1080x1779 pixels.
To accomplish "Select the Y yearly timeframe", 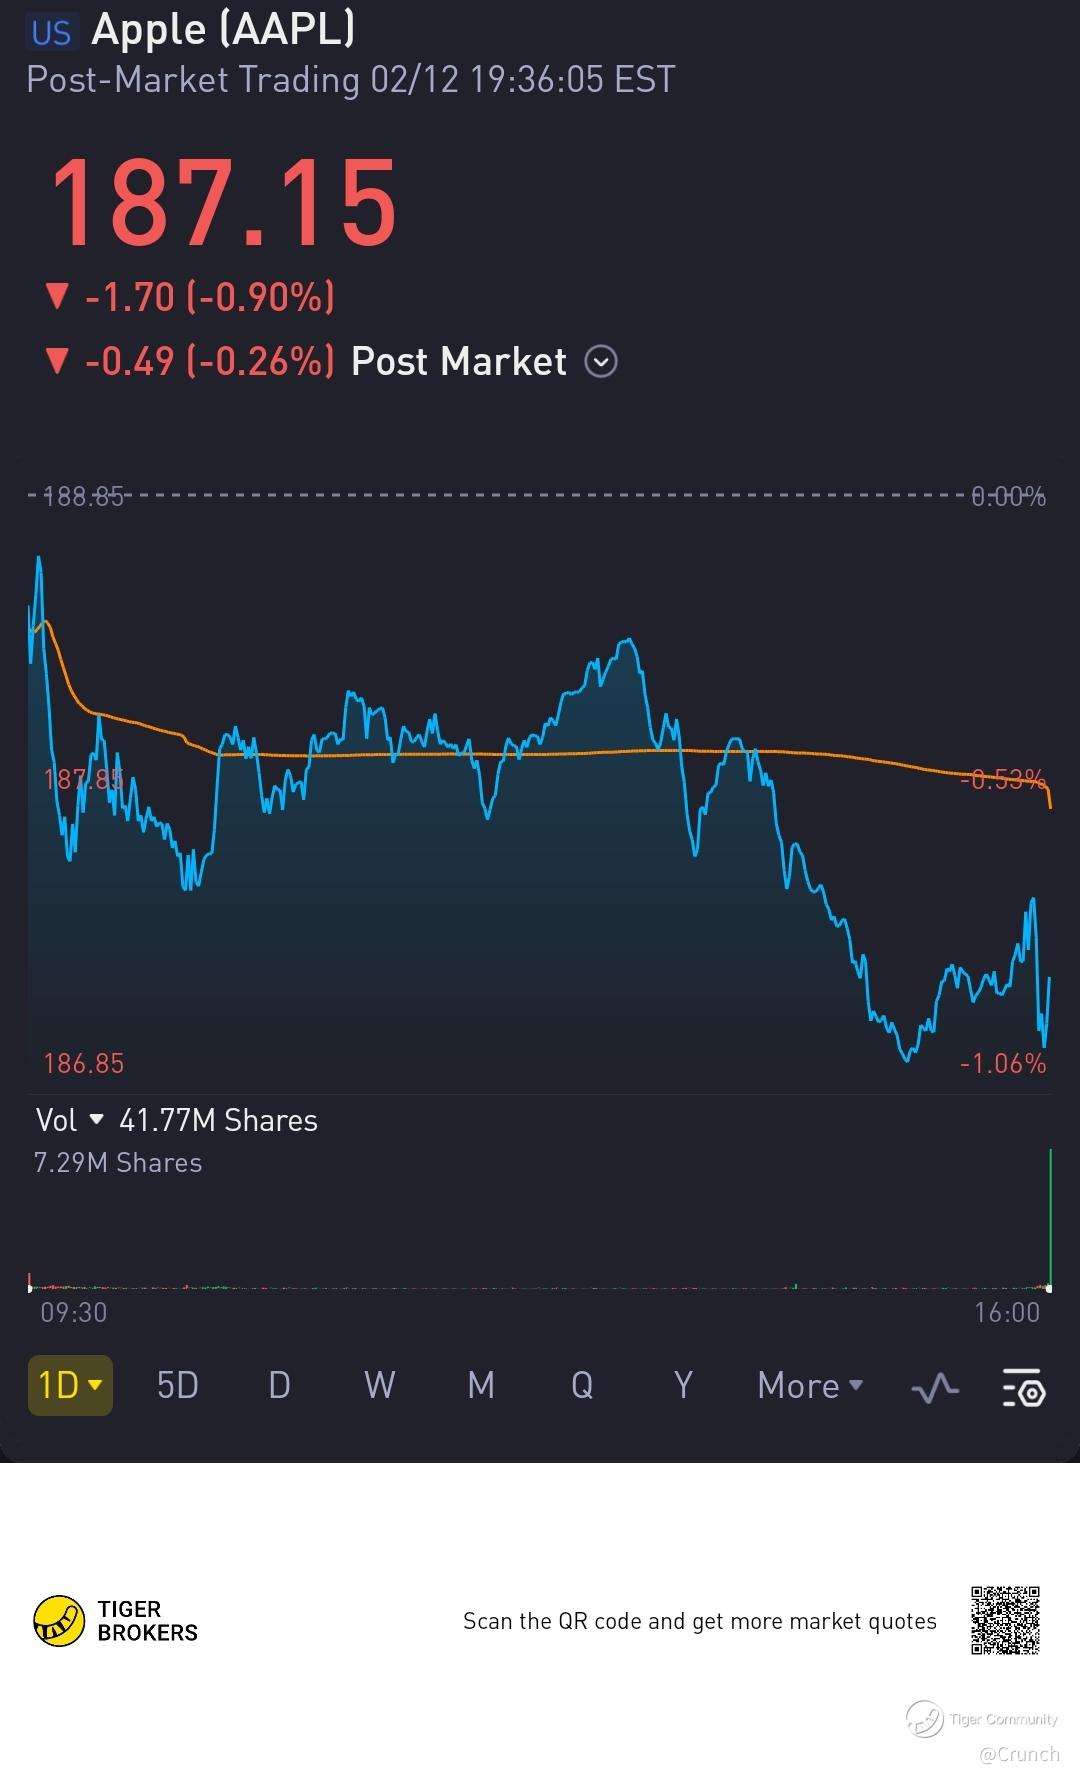I will (x=683, y=1386).
